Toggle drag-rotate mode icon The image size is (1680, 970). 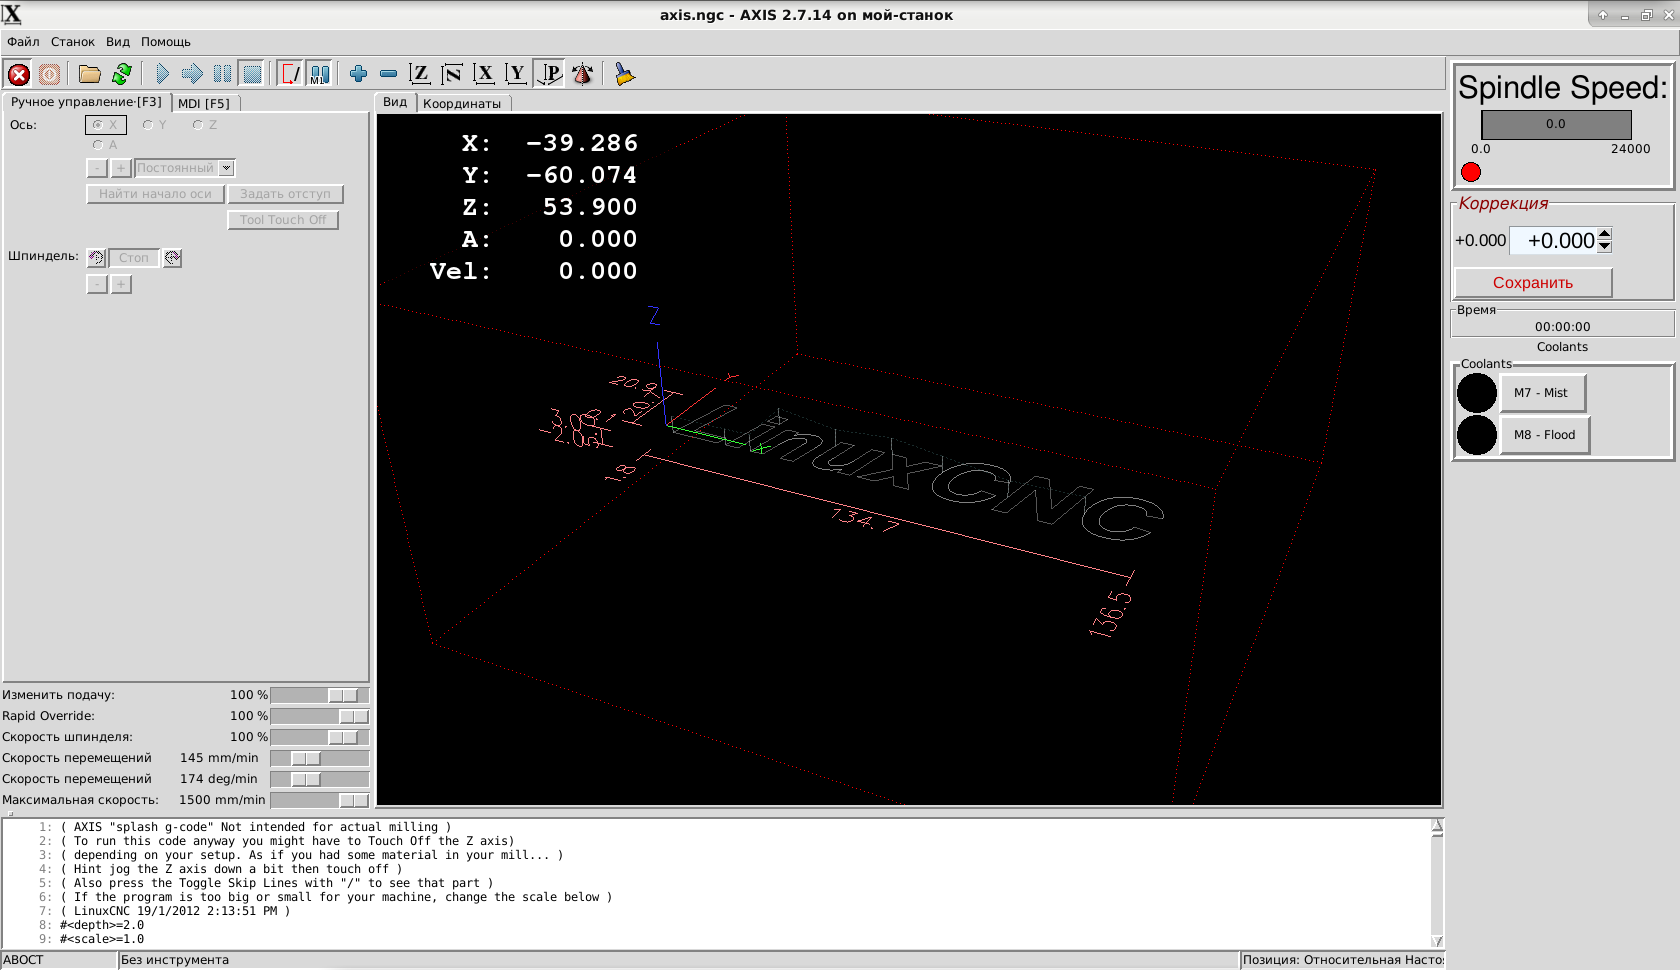tap(582, 74)
